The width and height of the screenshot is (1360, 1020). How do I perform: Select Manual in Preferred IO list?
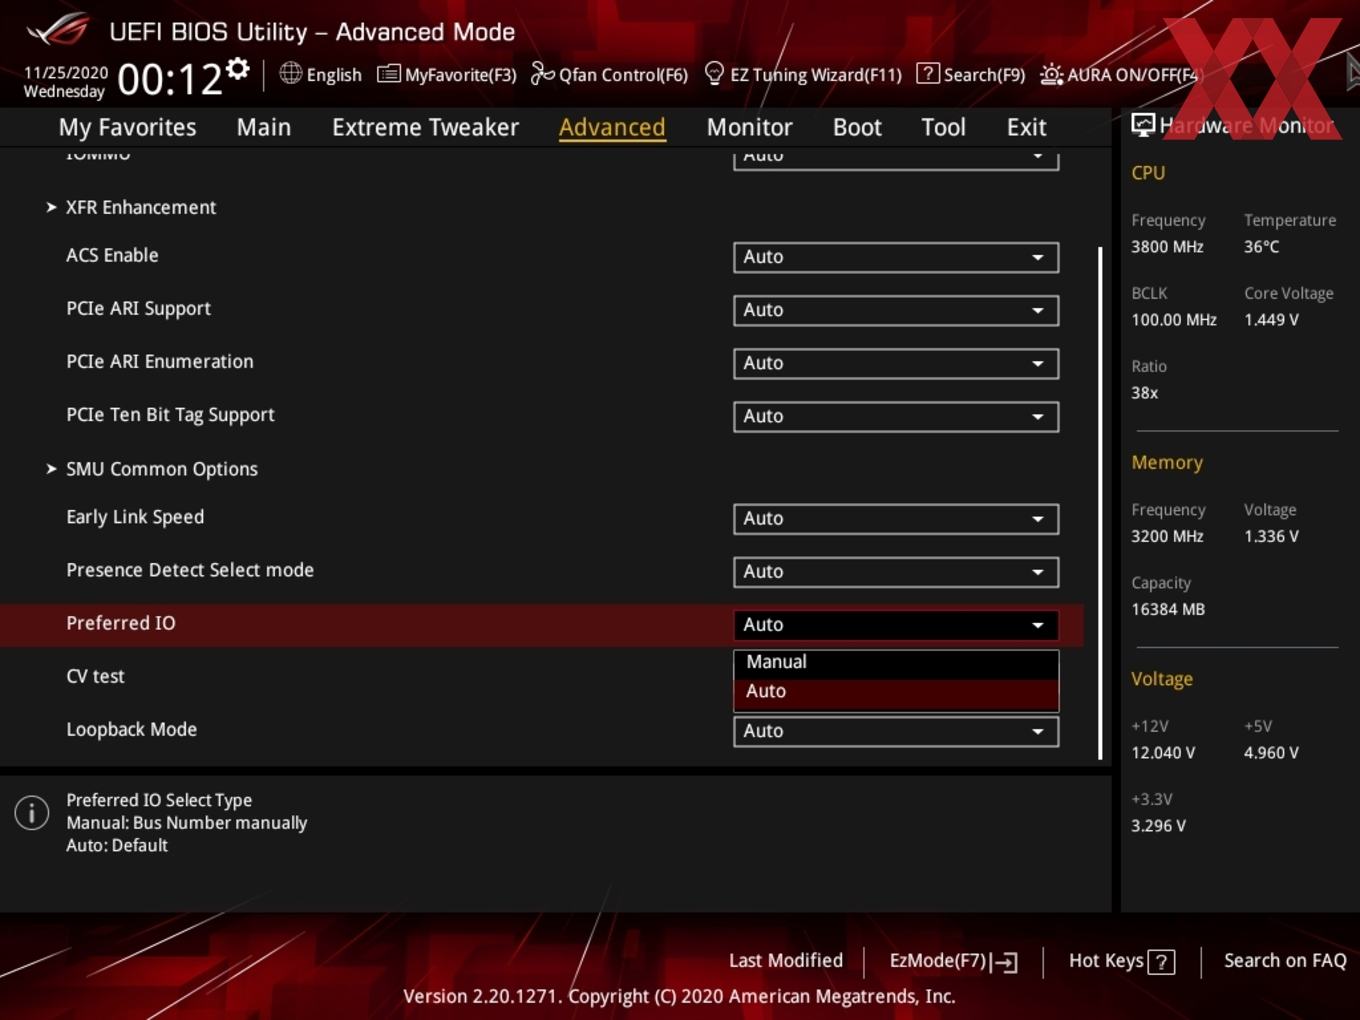click(896, 662)
